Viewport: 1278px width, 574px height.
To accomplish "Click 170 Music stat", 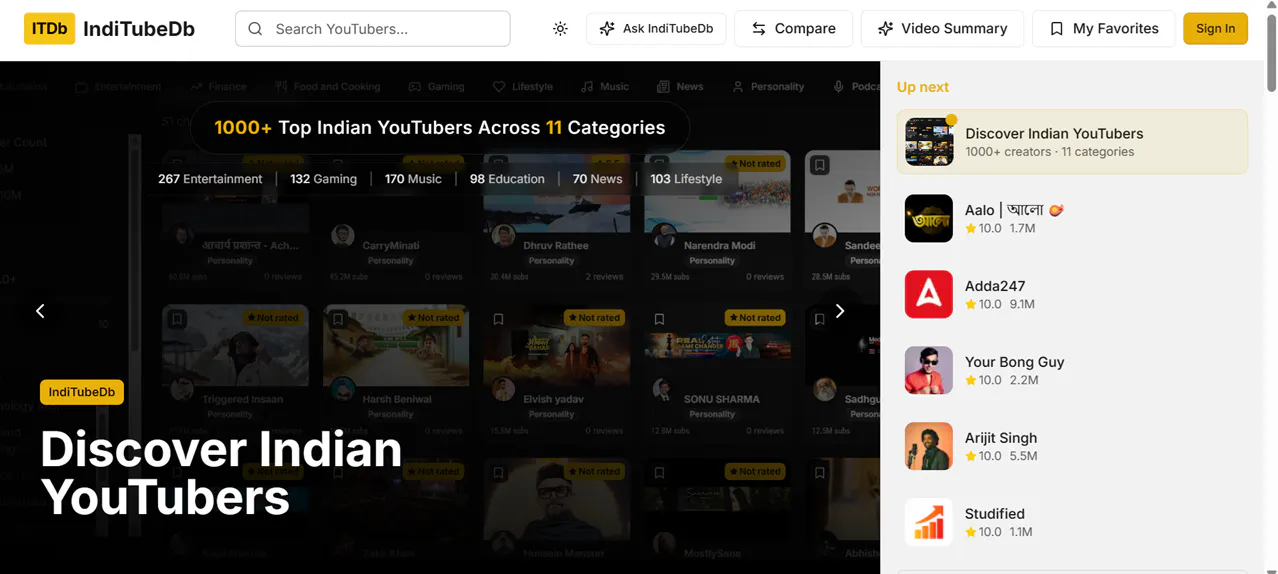I will tap(413, 179).
